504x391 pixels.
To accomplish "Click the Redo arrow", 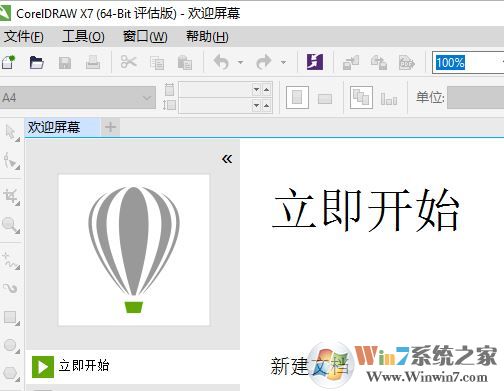I will click(x=264, y=62).
